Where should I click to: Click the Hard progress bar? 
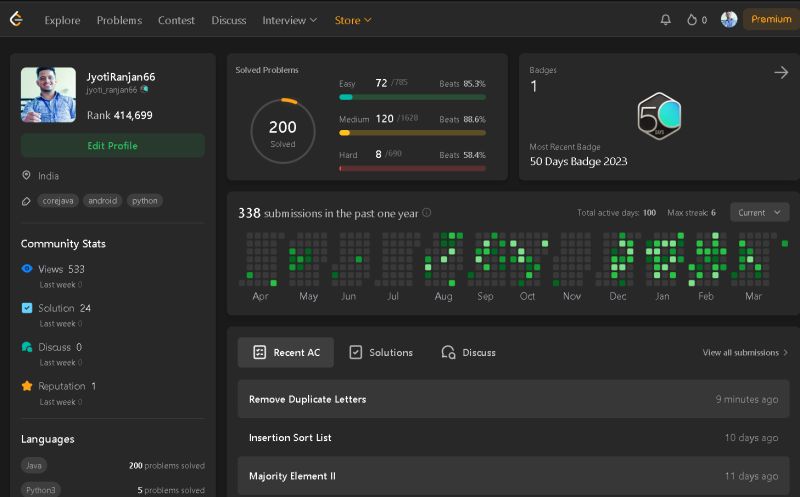point(412,168)
